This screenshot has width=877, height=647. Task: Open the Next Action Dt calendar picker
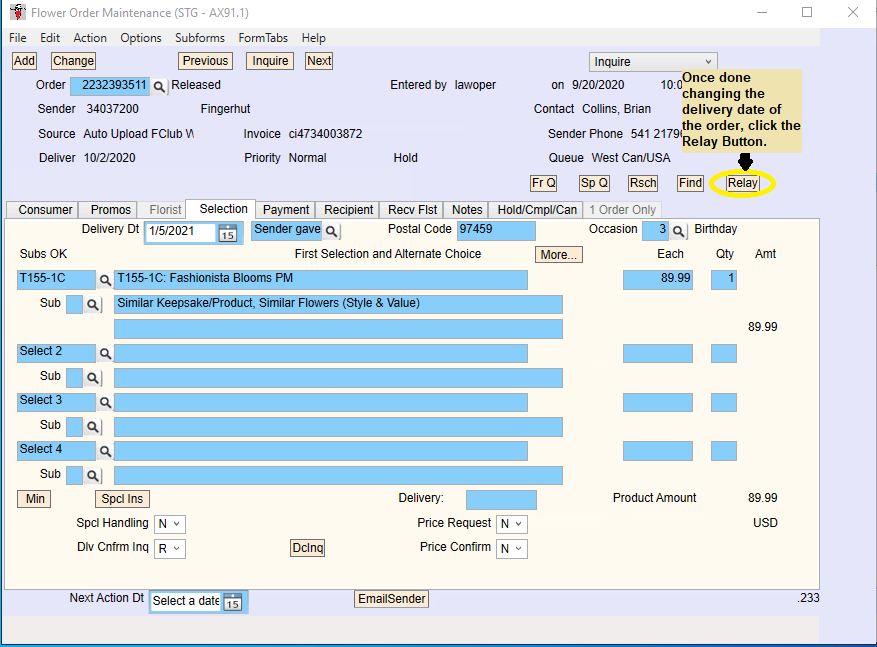233,603
